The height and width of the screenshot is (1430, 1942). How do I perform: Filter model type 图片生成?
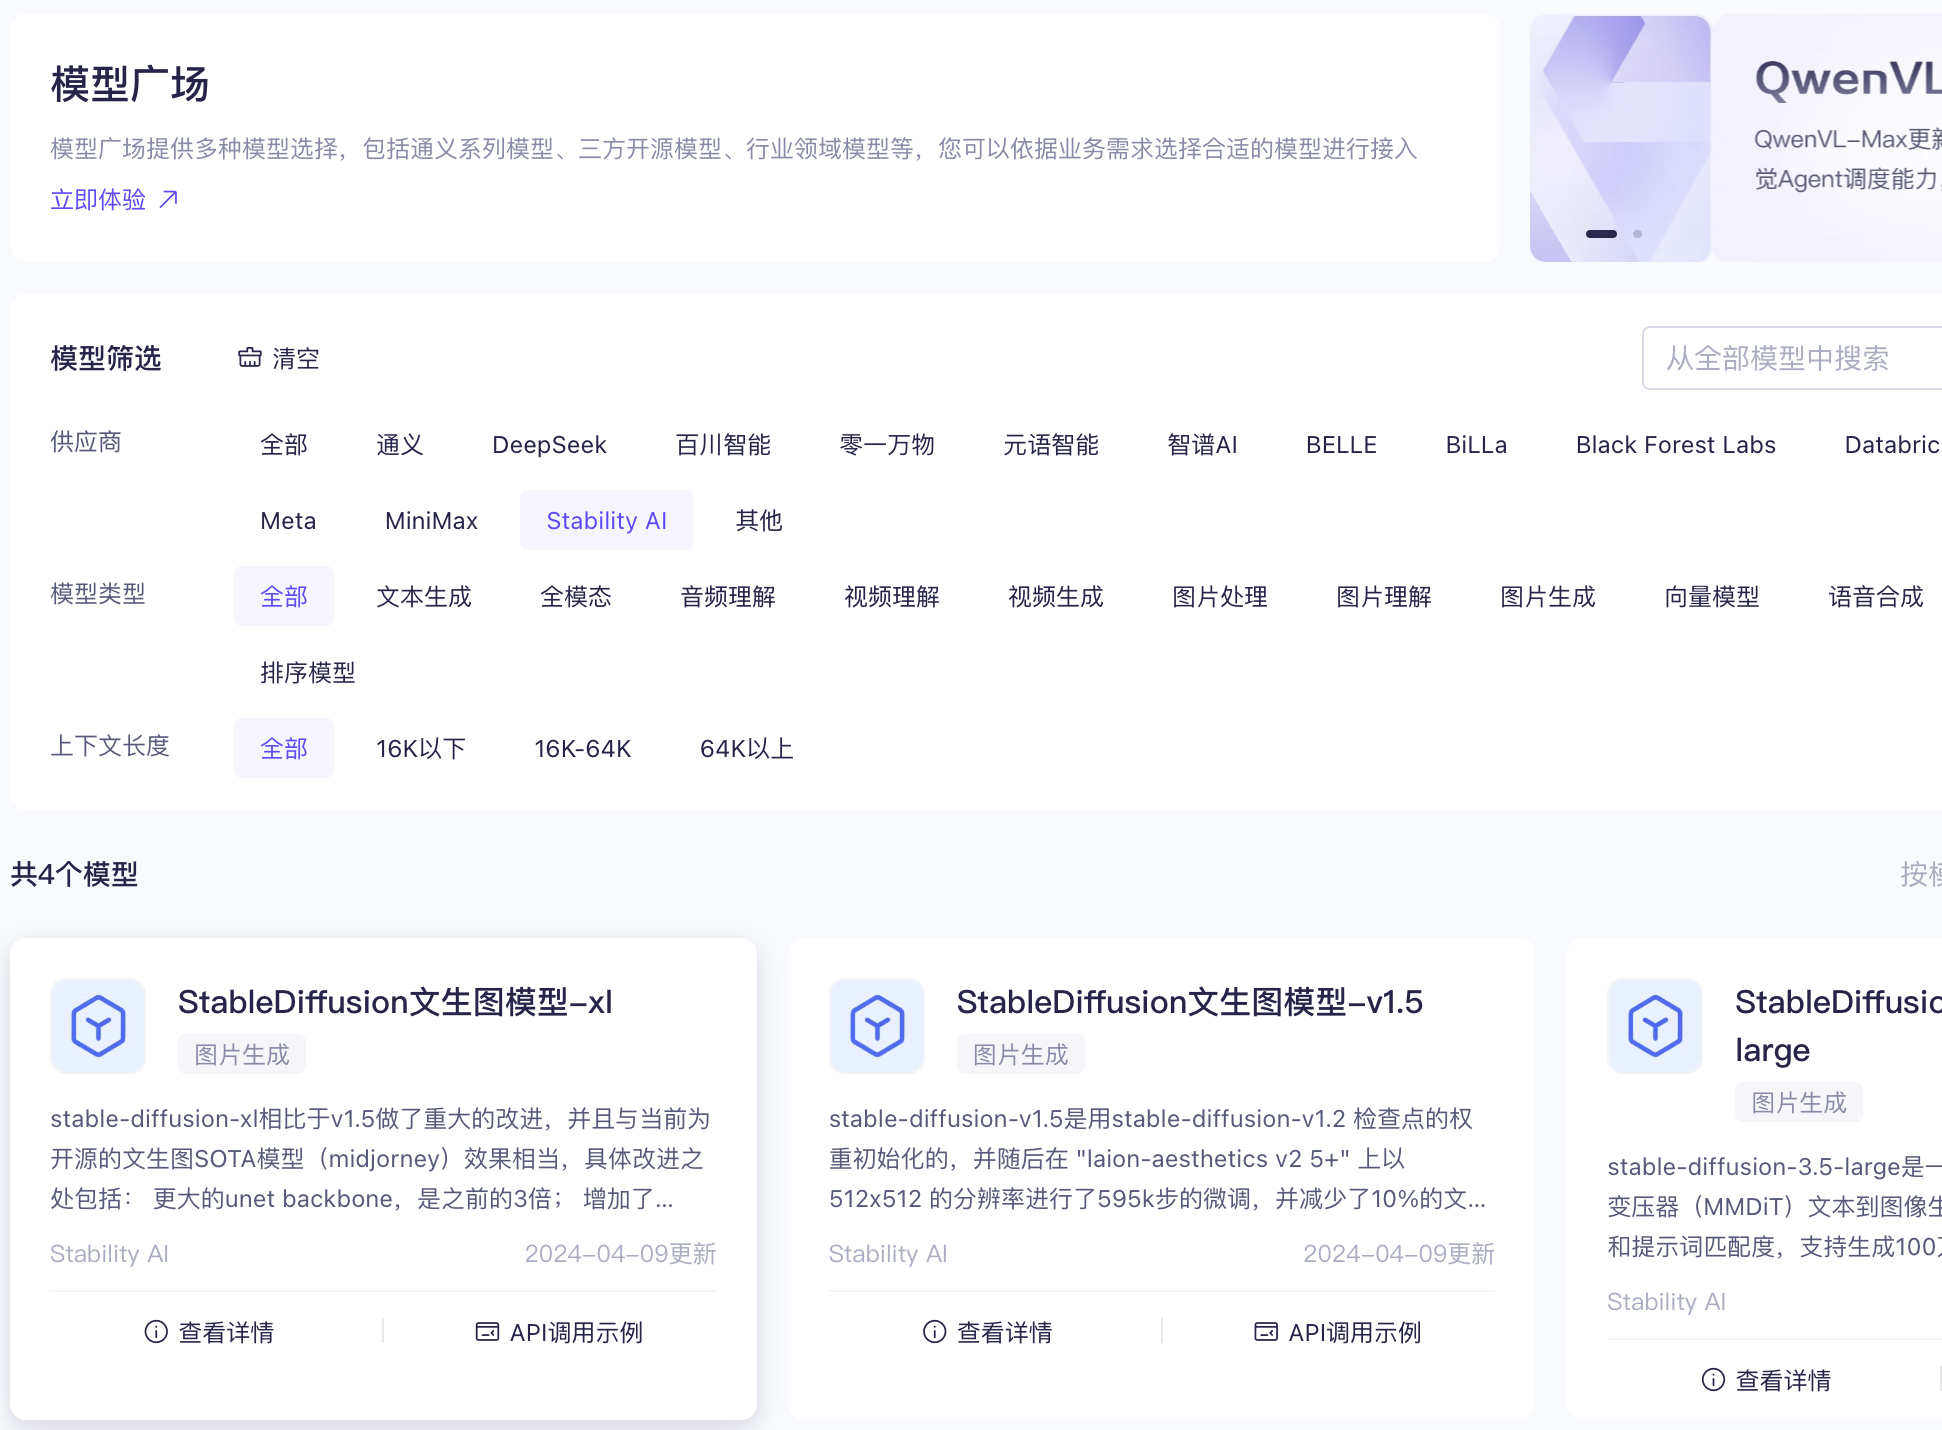click(x=1548, y=597)
